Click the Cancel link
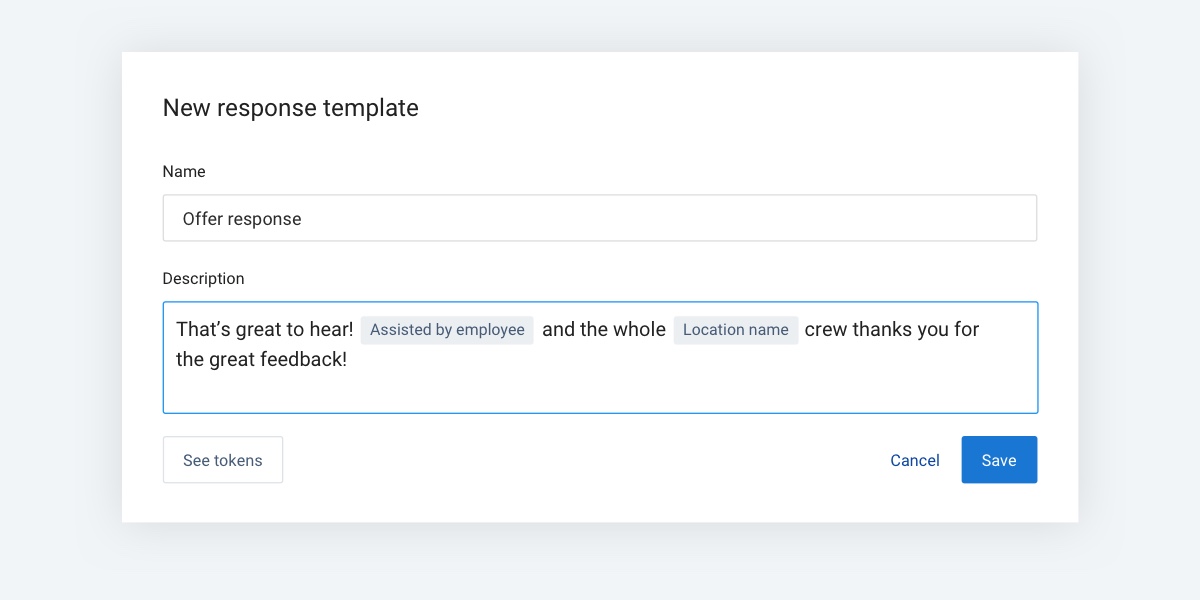 click(914, 460)
